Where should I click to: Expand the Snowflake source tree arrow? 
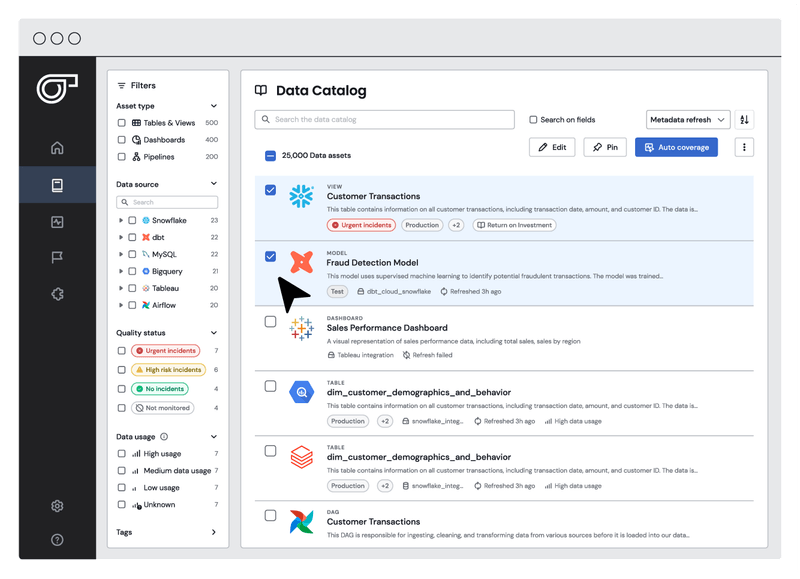click(121, 220)
